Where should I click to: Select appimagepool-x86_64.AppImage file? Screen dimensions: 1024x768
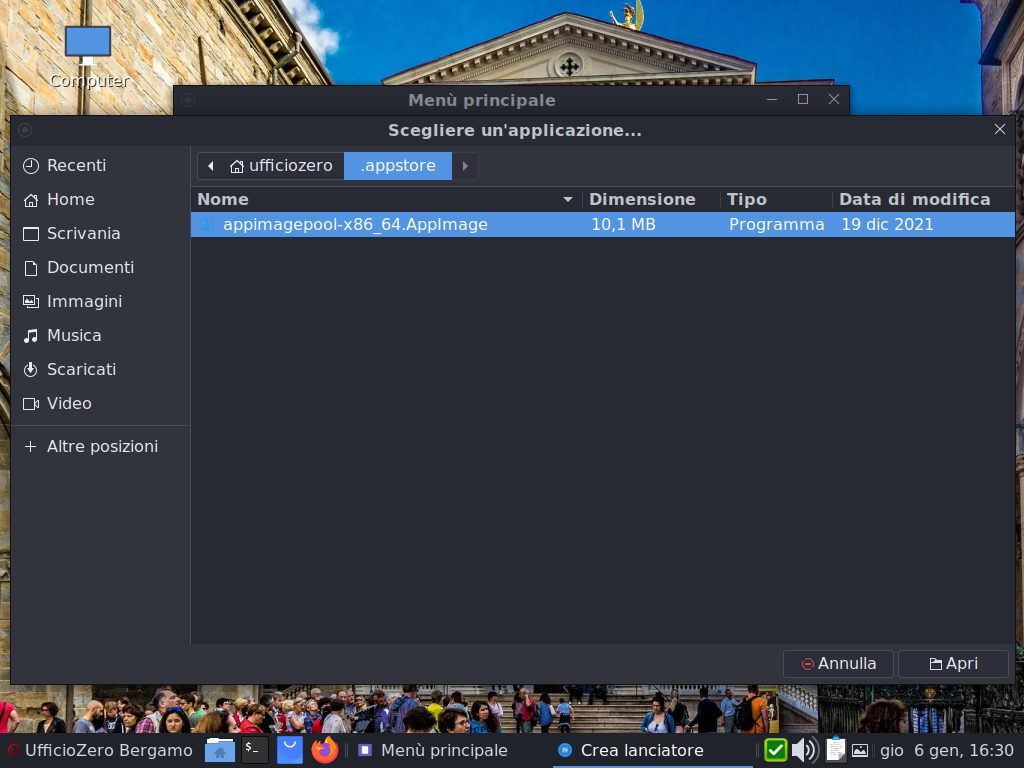pyautogui.click(x=355, y=225)
